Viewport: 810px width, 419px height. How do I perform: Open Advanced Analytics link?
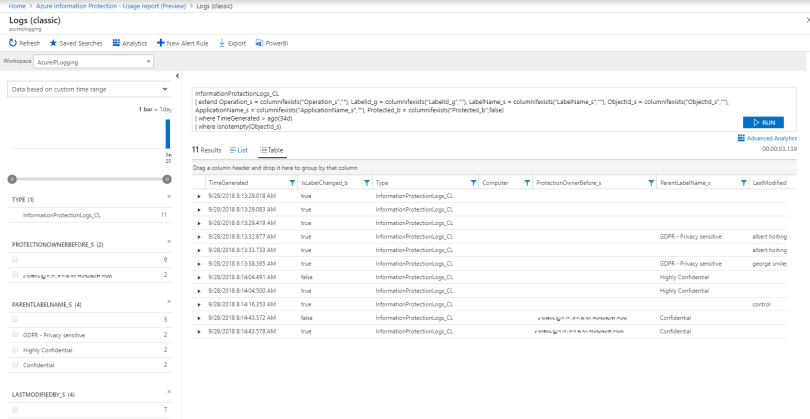pos(766,138)
